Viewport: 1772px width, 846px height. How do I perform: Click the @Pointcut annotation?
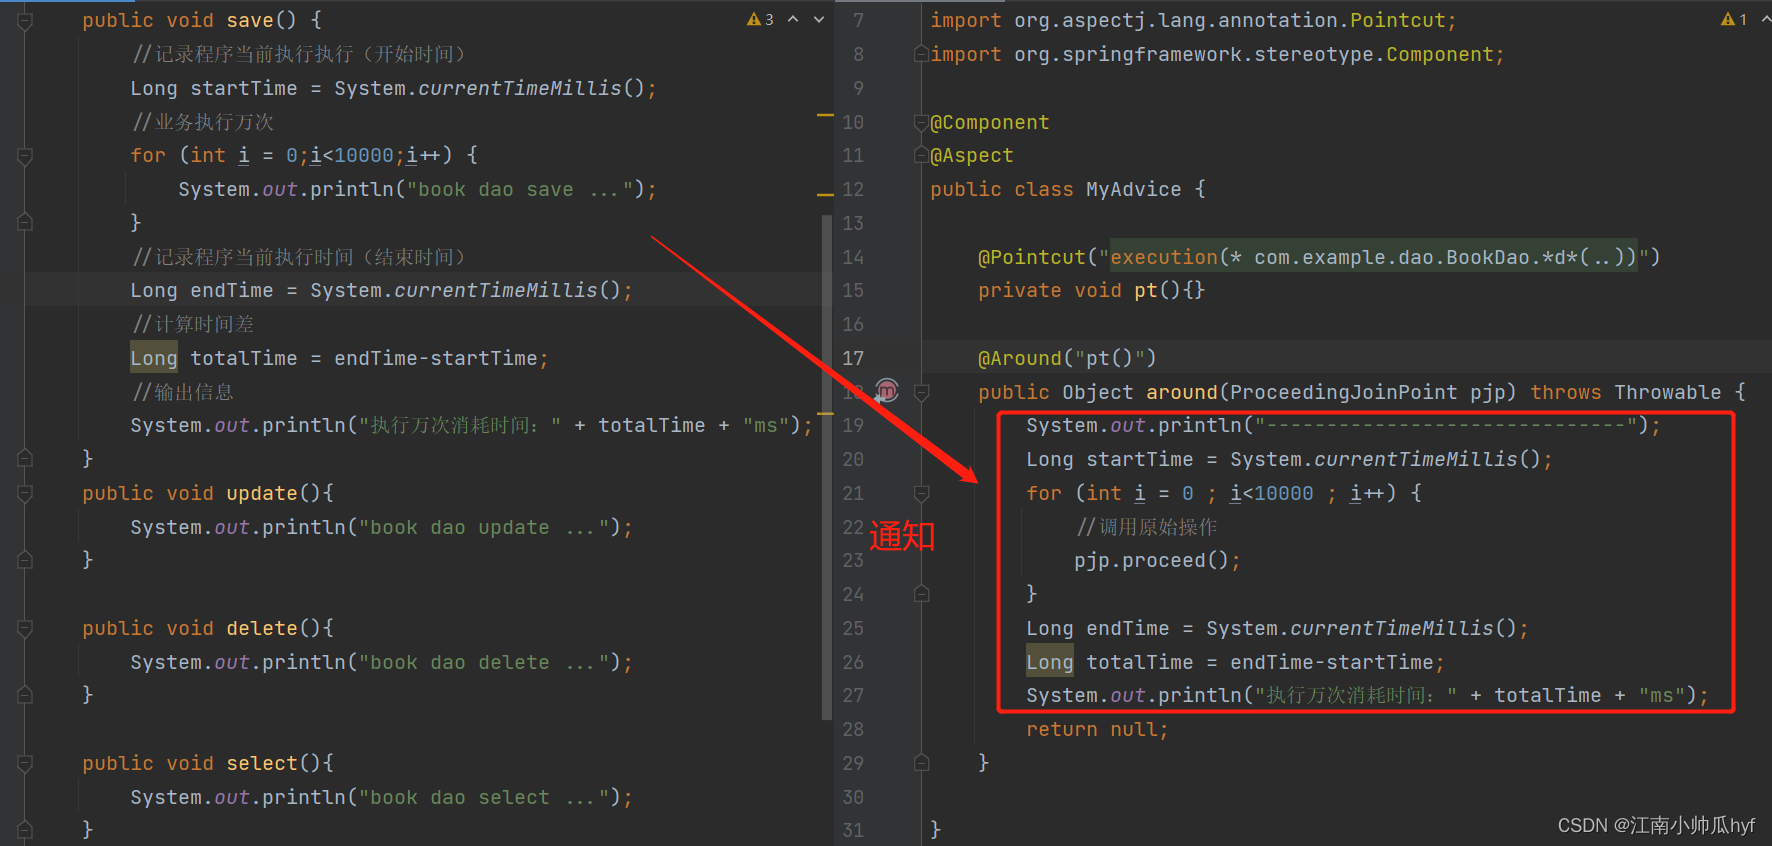click(x=1031, y=257)
